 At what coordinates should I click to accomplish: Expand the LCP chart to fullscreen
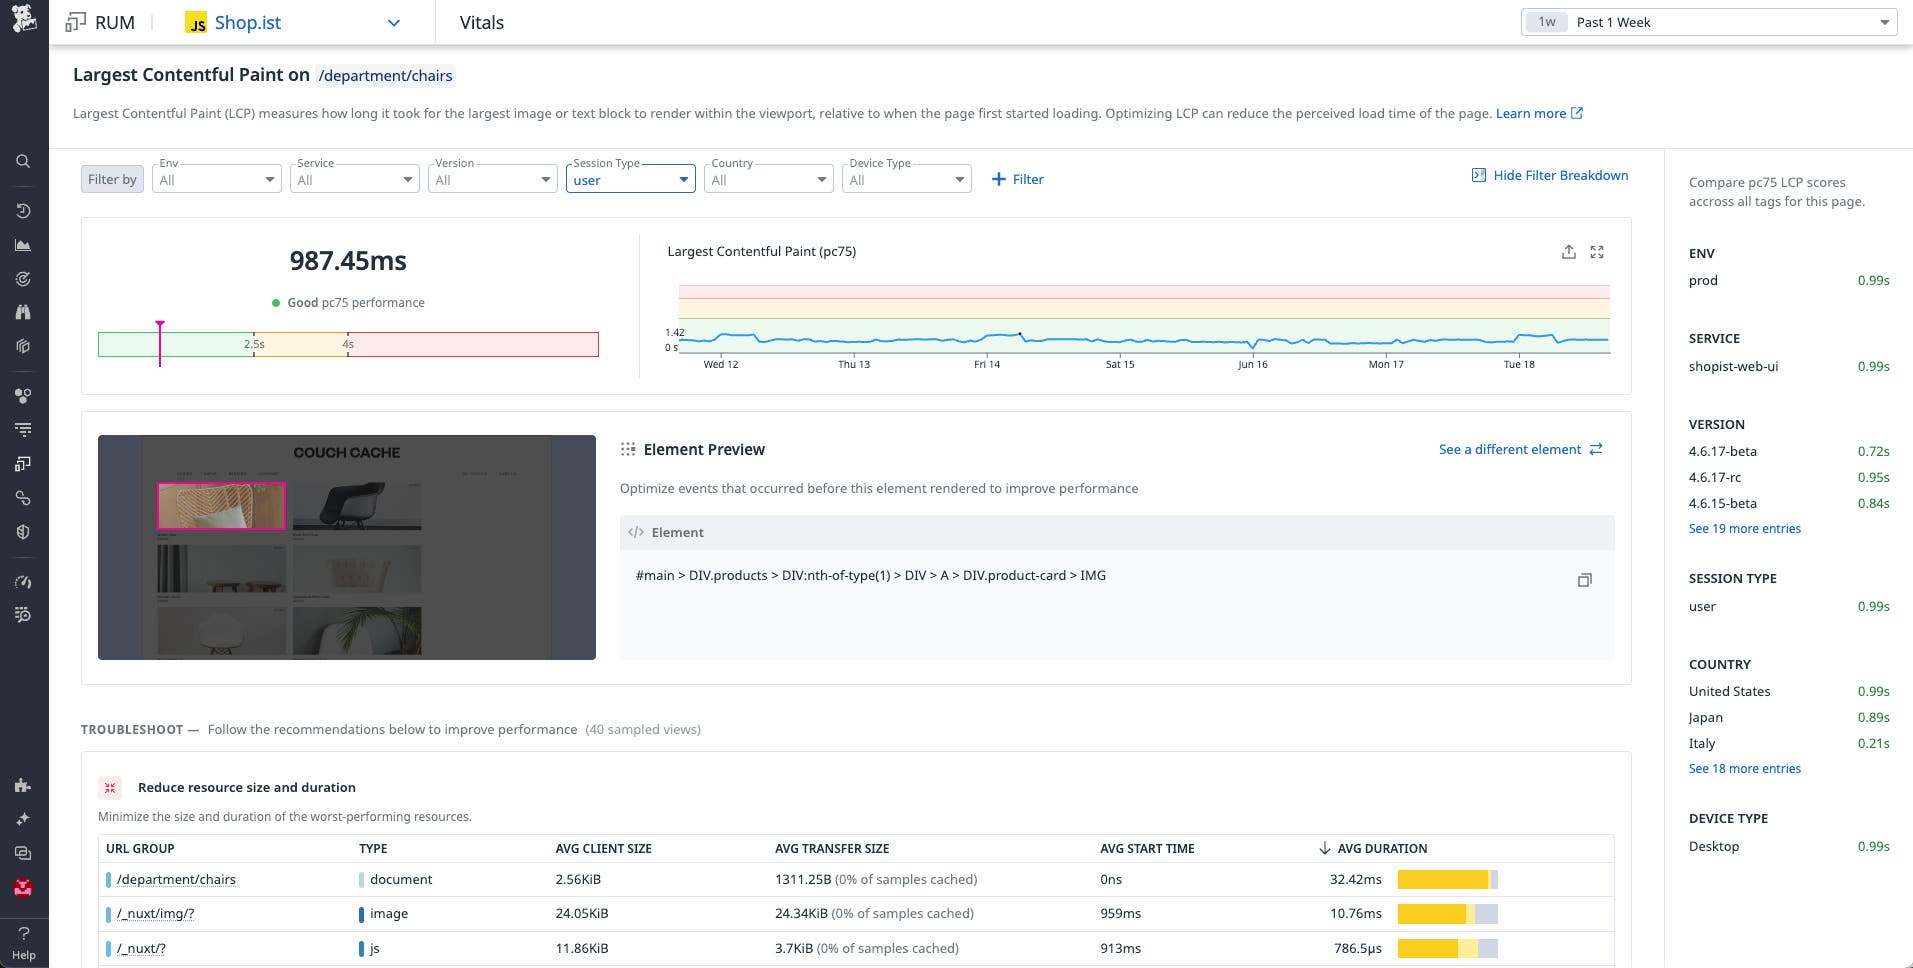tap(1597, 252)
